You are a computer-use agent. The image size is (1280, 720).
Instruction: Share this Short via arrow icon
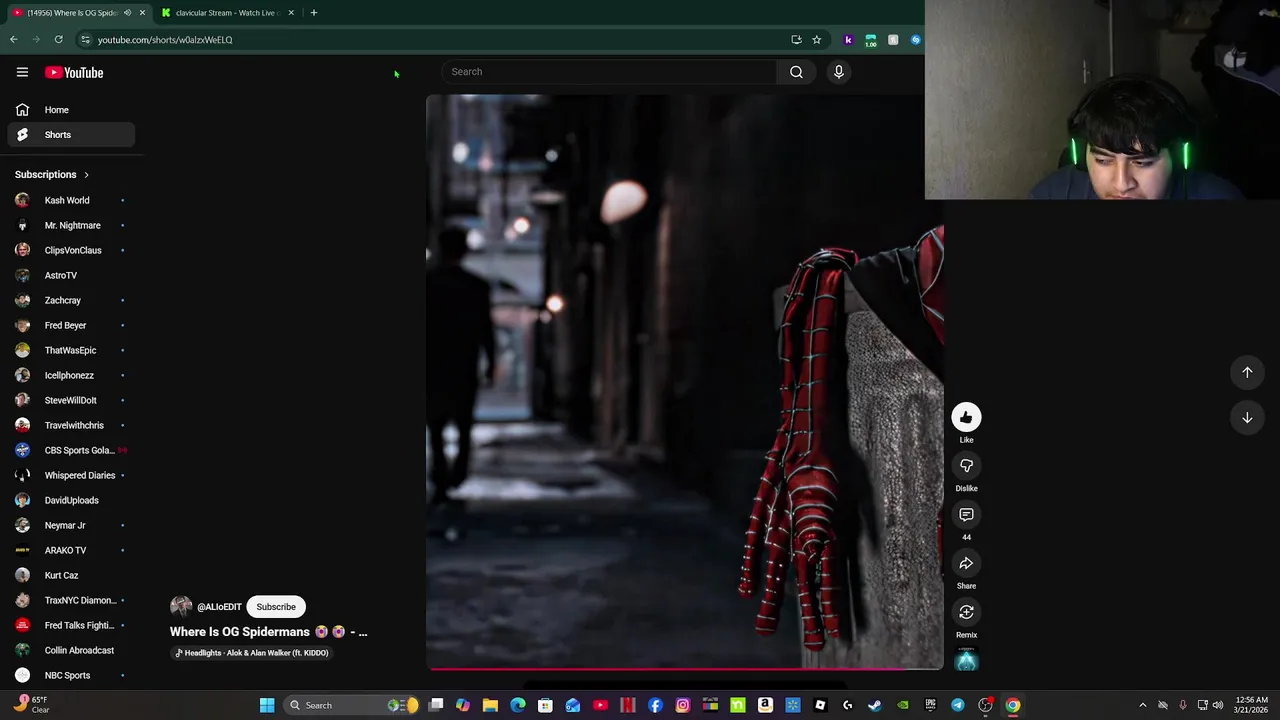tap(966, 564)
